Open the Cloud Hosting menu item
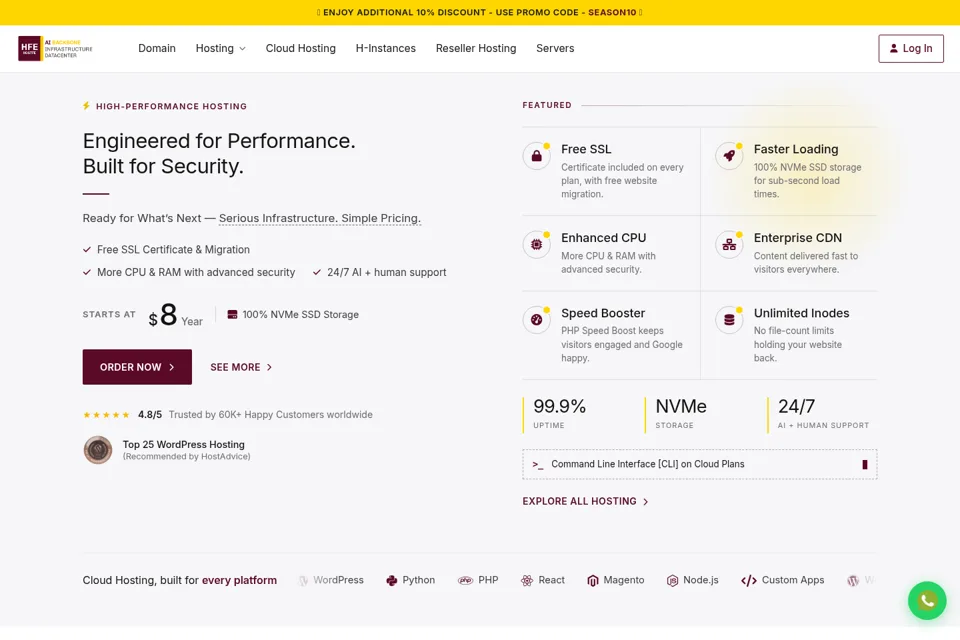The width and height of the screenshot is (960, 640). pyautogui.click(x=301, y=48)
